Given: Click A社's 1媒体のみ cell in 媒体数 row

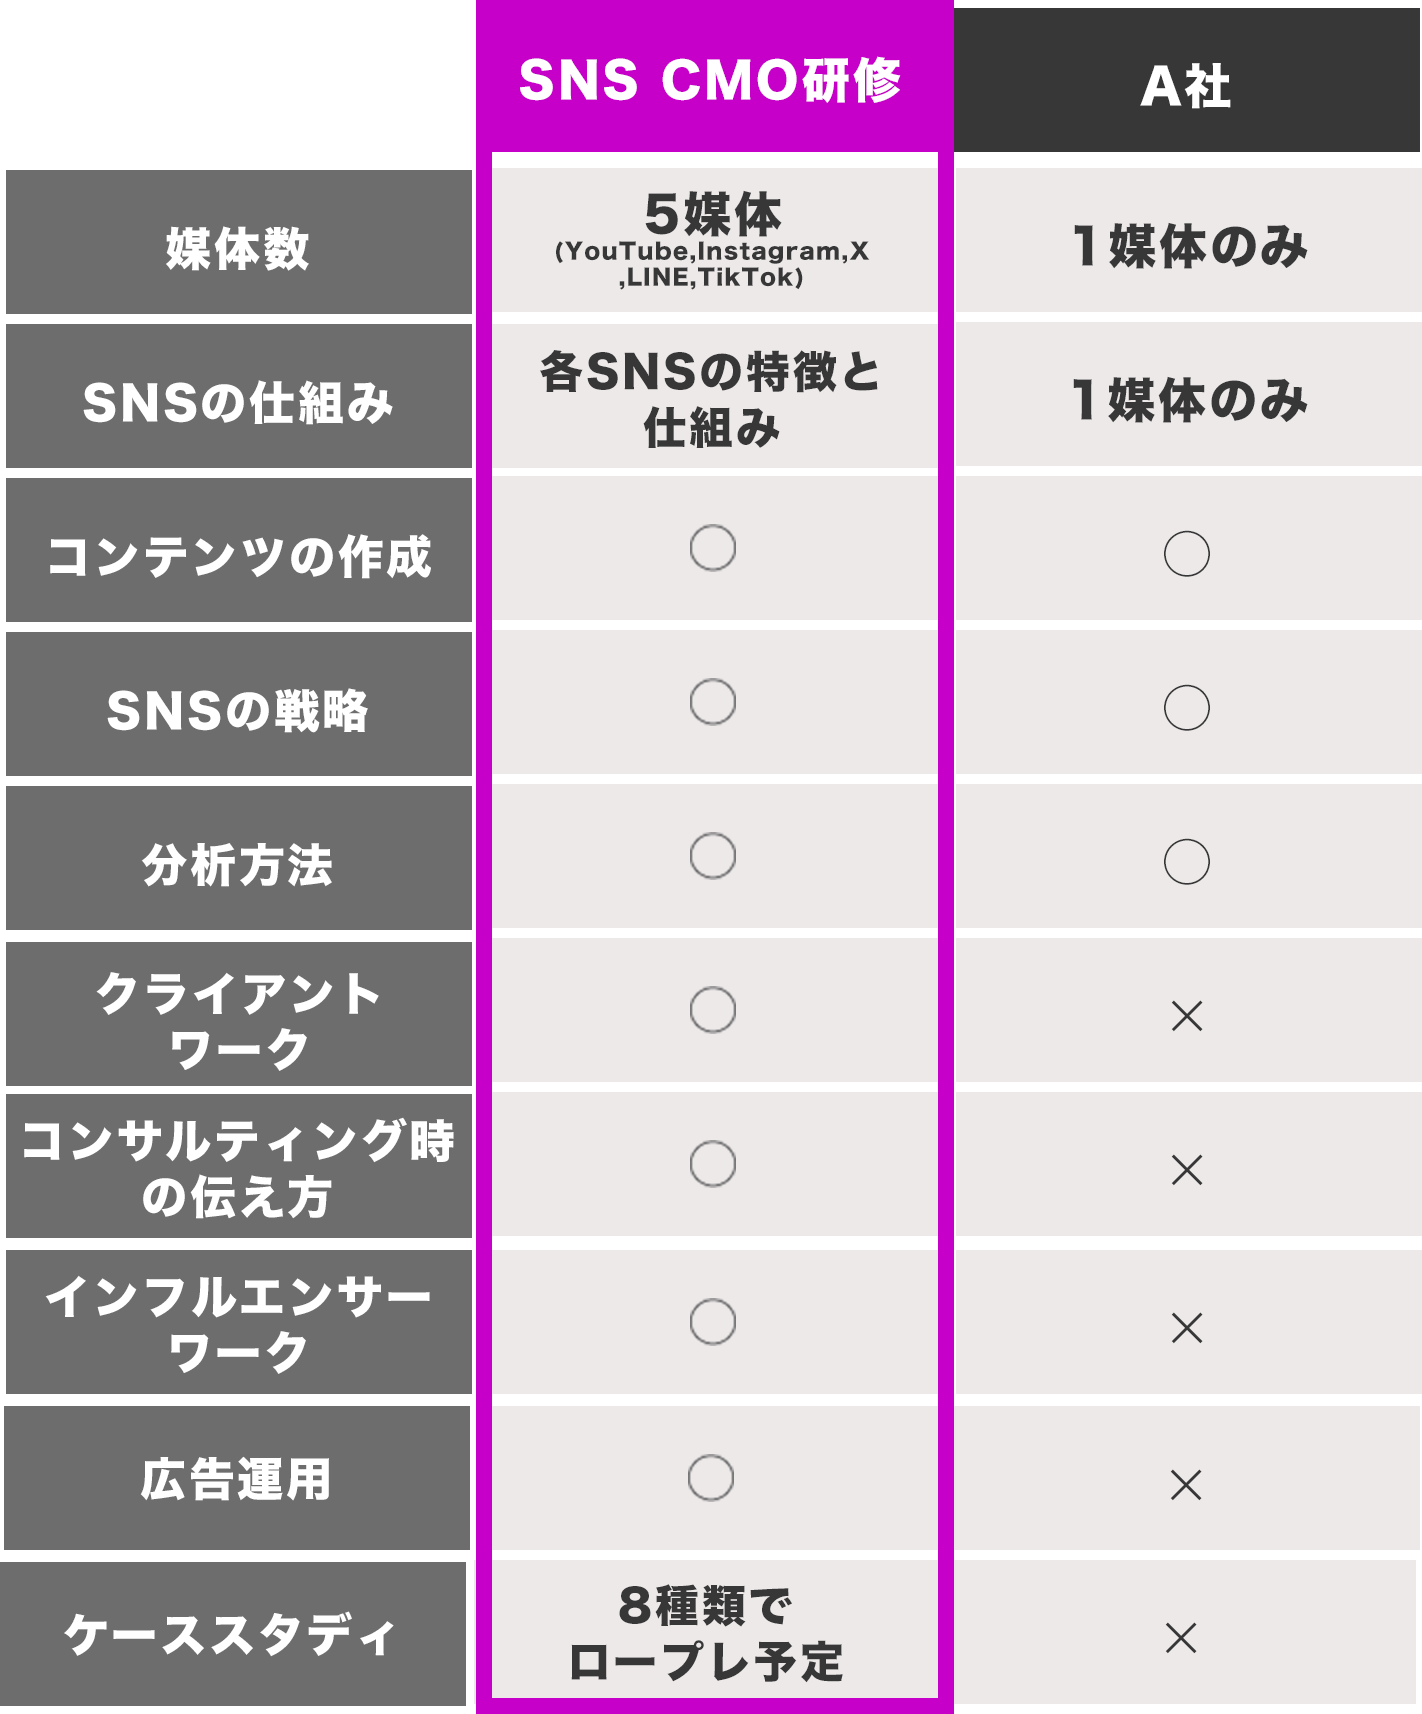Looking at the screenshot, I should tap(1189, 246).
